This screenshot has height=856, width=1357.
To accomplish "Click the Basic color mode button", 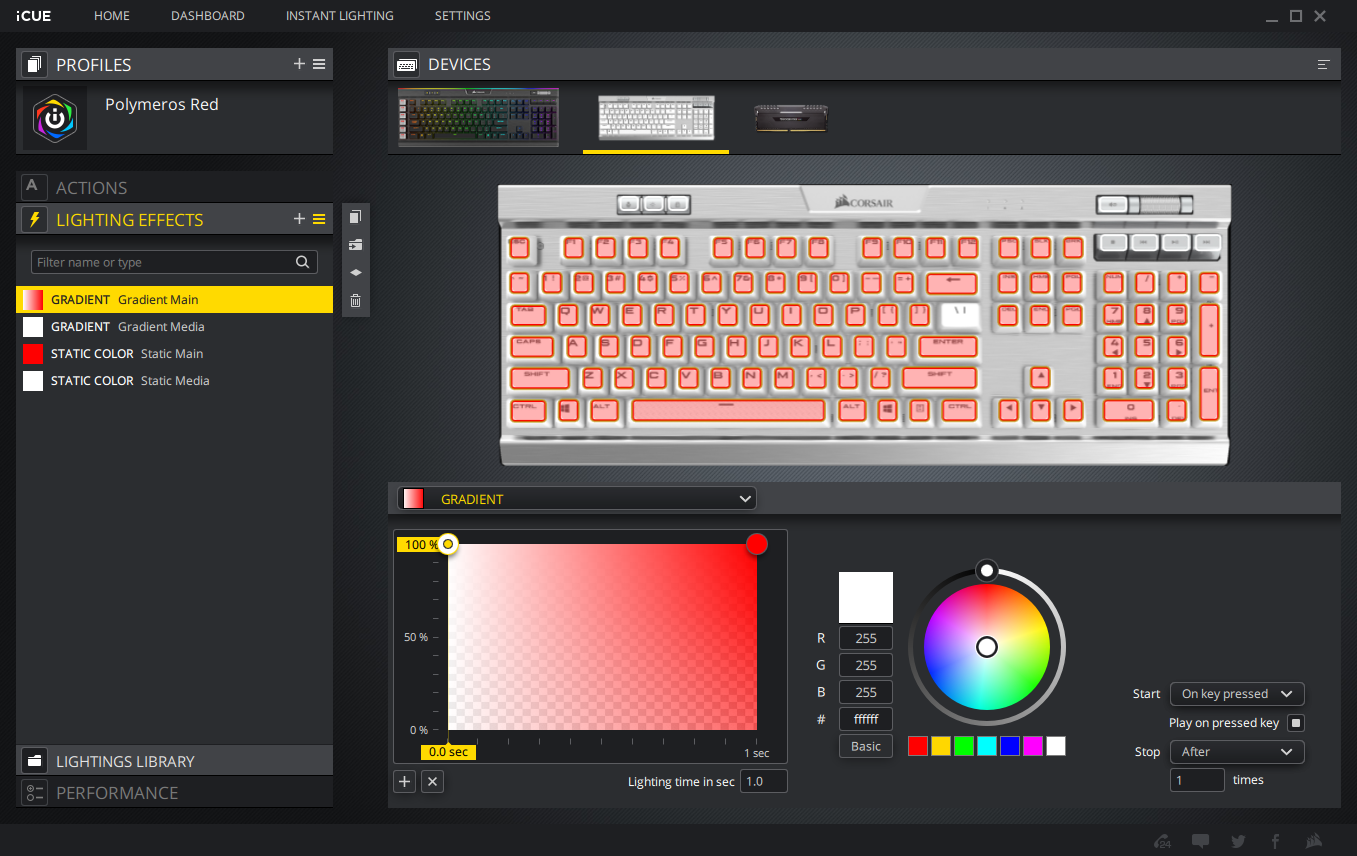I will 865,746.
